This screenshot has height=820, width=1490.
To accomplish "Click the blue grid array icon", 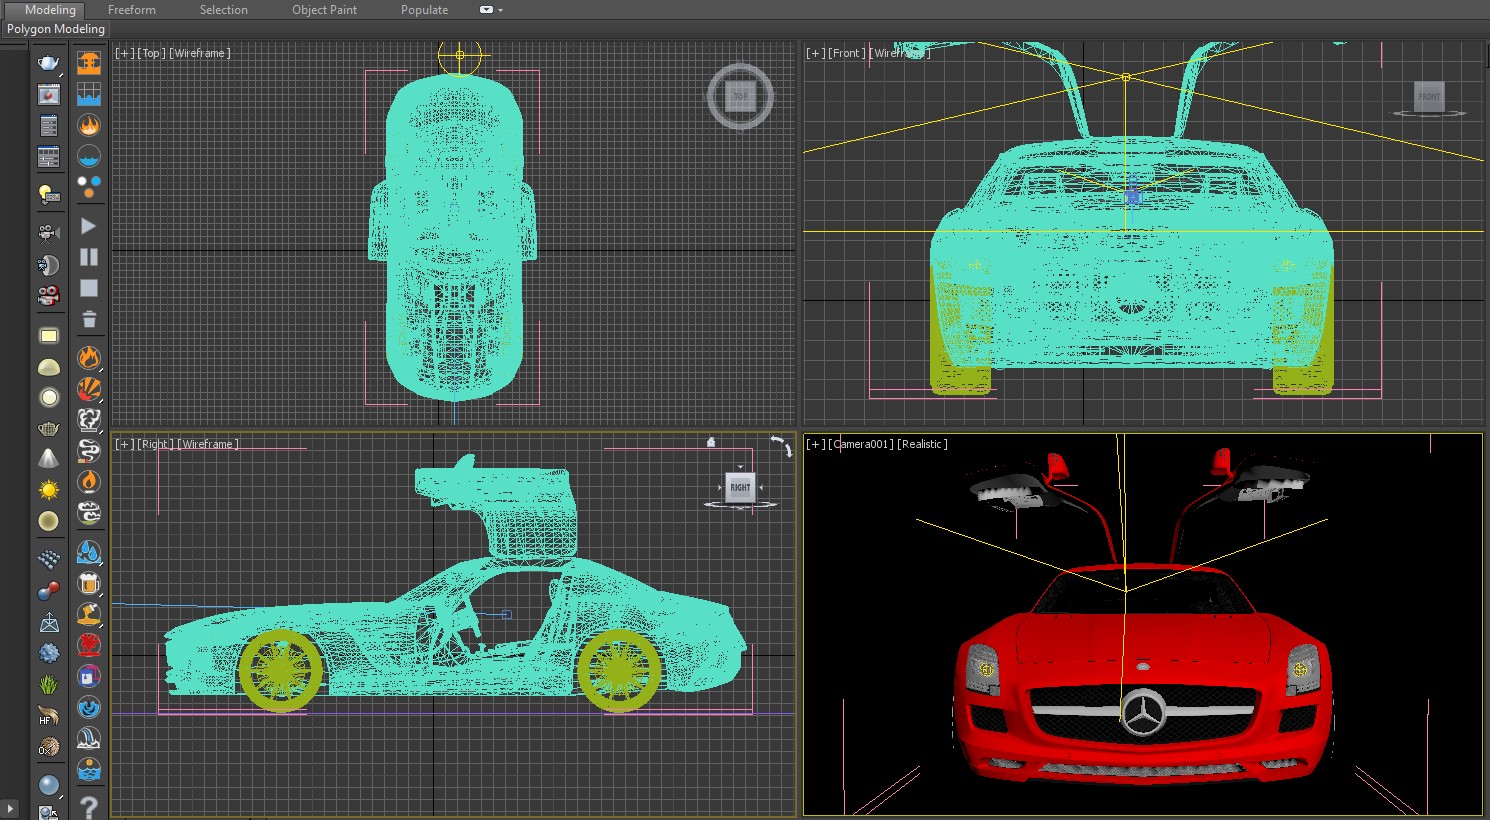I will coord(48,560).
